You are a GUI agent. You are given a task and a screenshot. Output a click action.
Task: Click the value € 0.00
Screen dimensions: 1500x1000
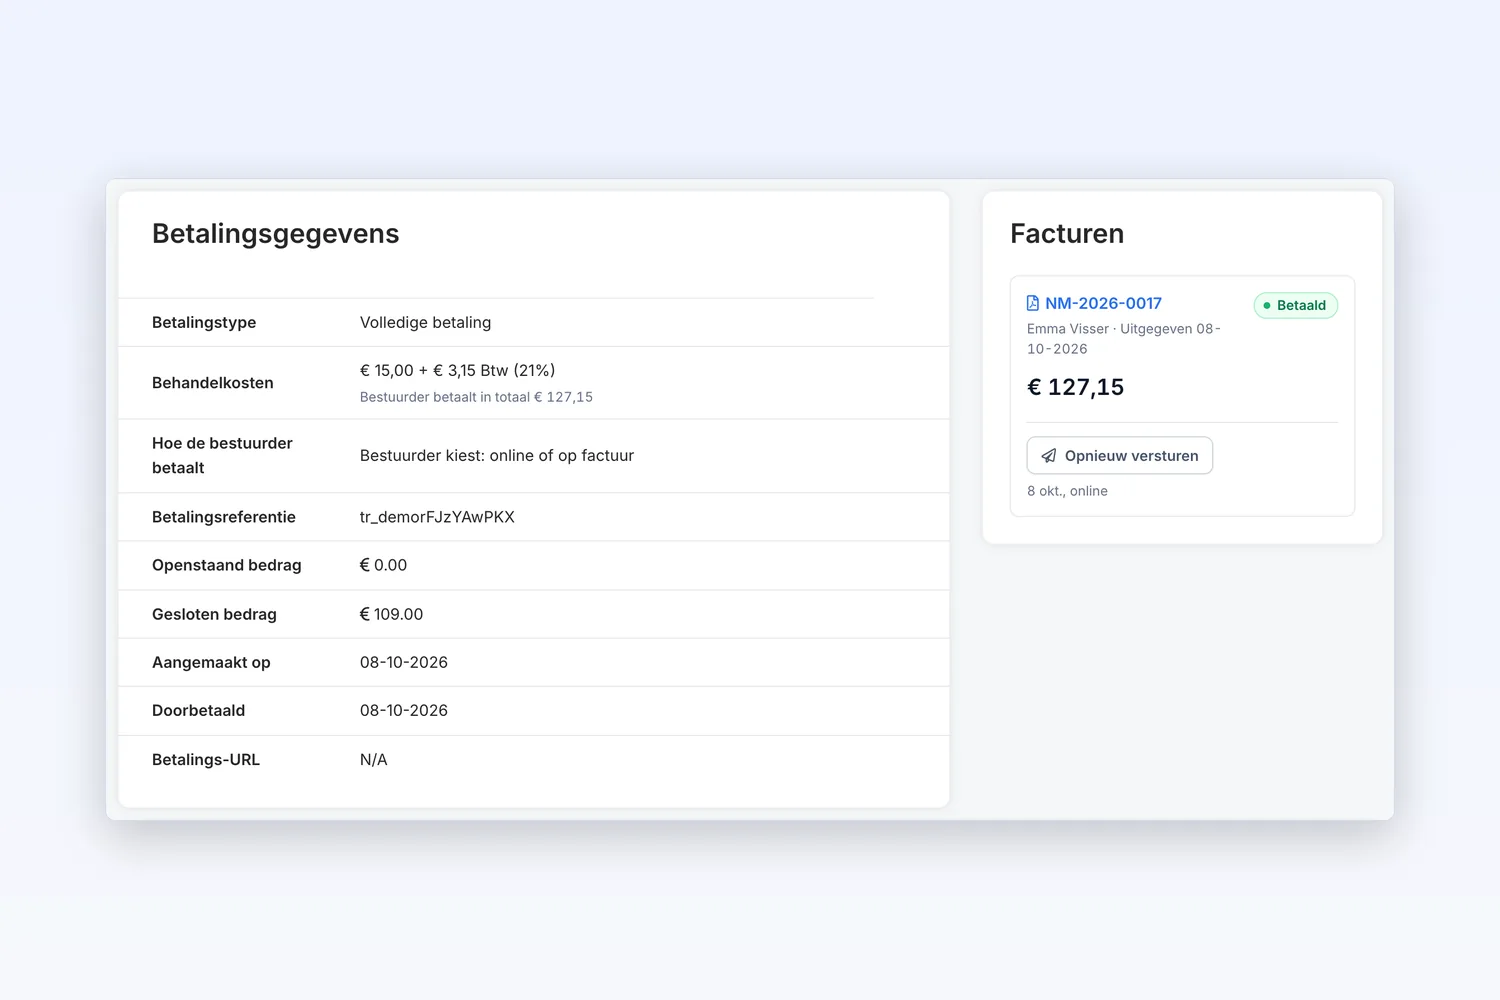point(383,566)
